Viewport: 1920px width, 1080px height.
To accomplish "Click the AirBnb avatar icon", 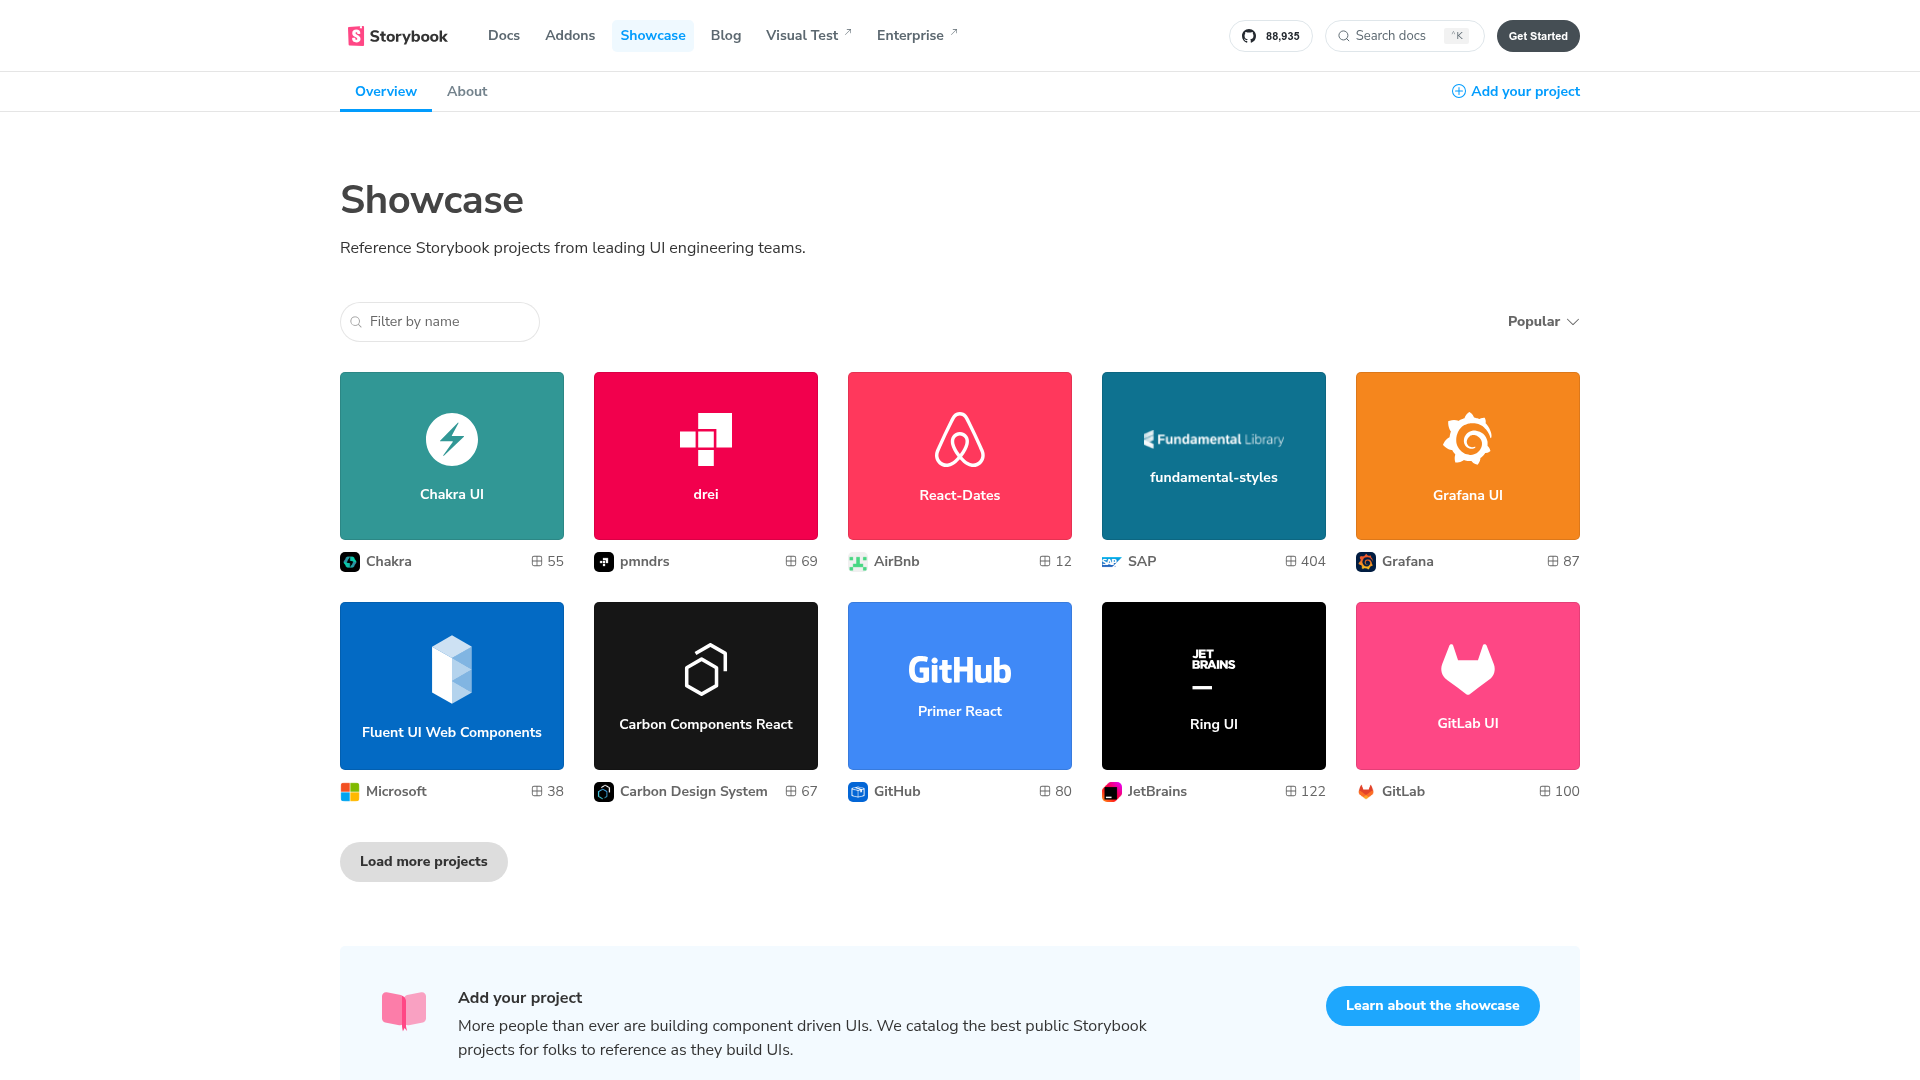I will coord(858,562).
